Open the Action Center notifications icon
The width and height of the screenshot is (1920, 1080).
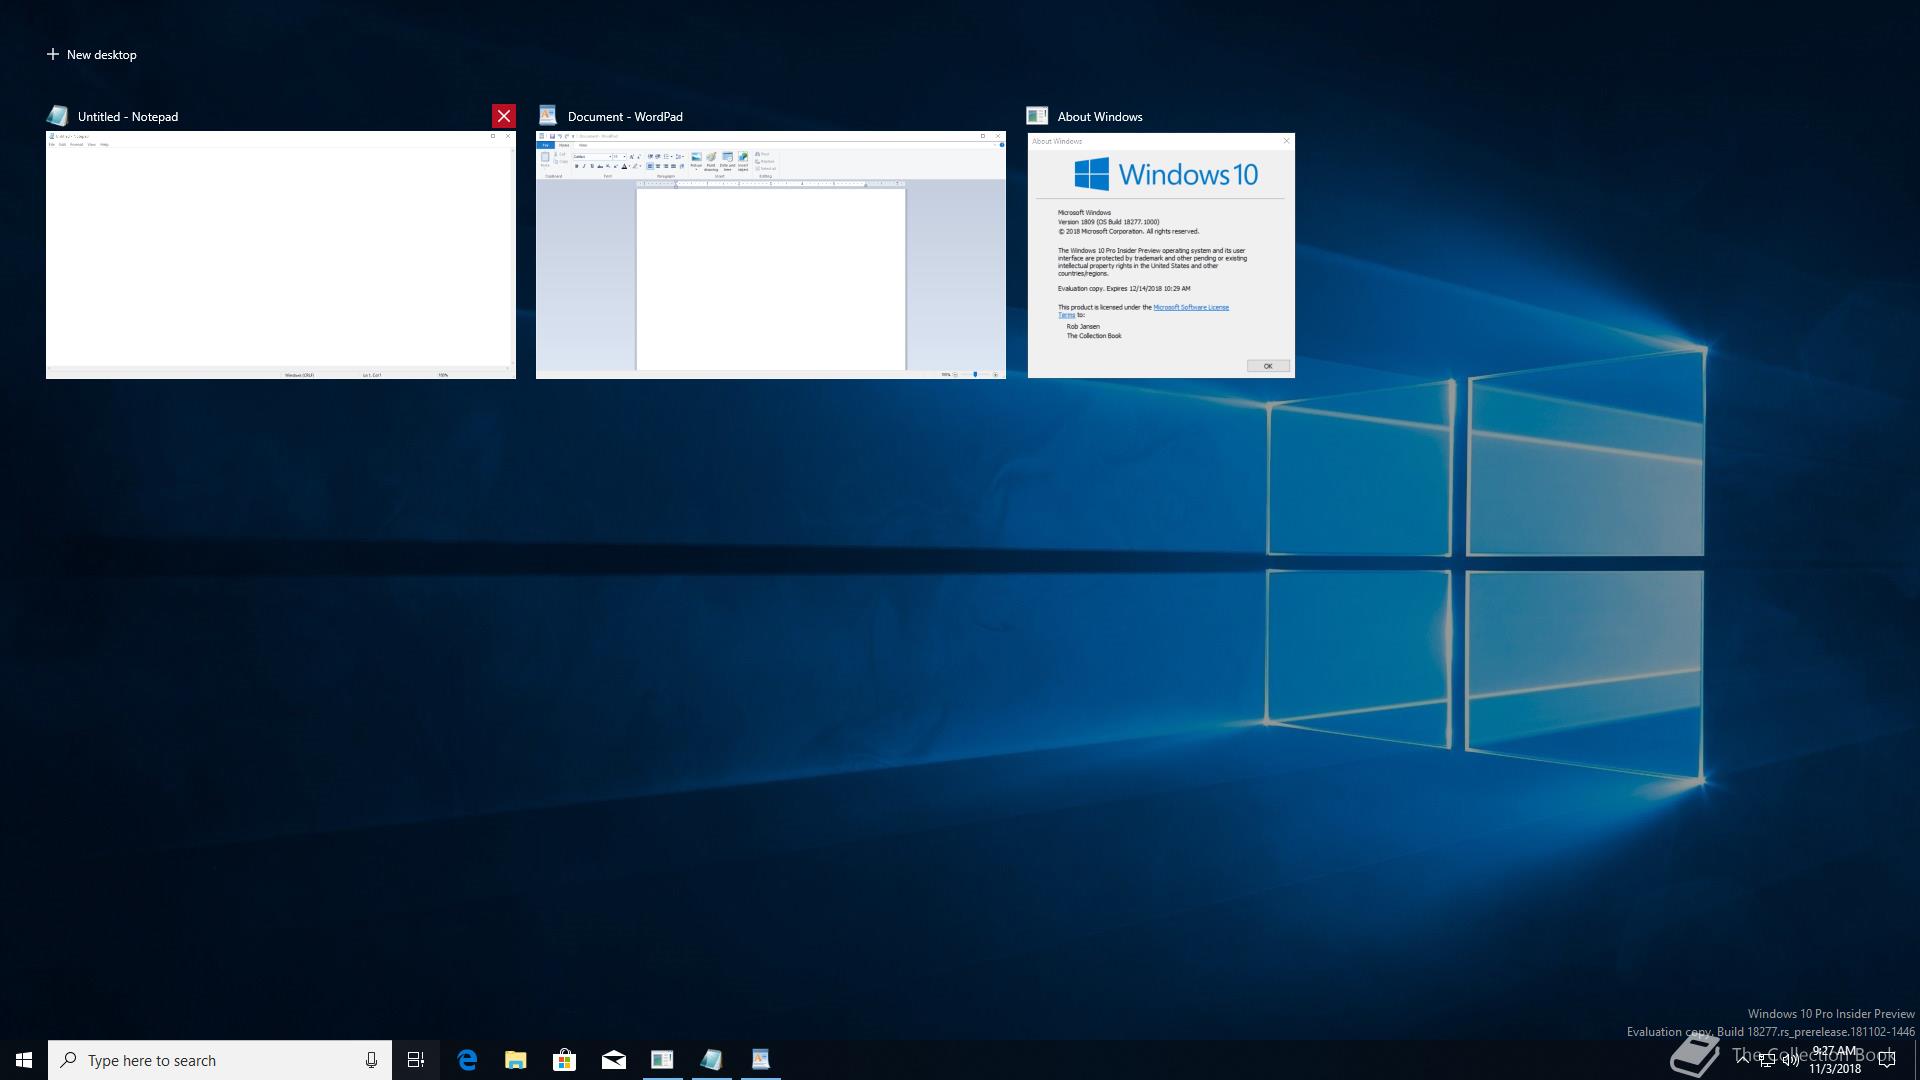1888,1060
